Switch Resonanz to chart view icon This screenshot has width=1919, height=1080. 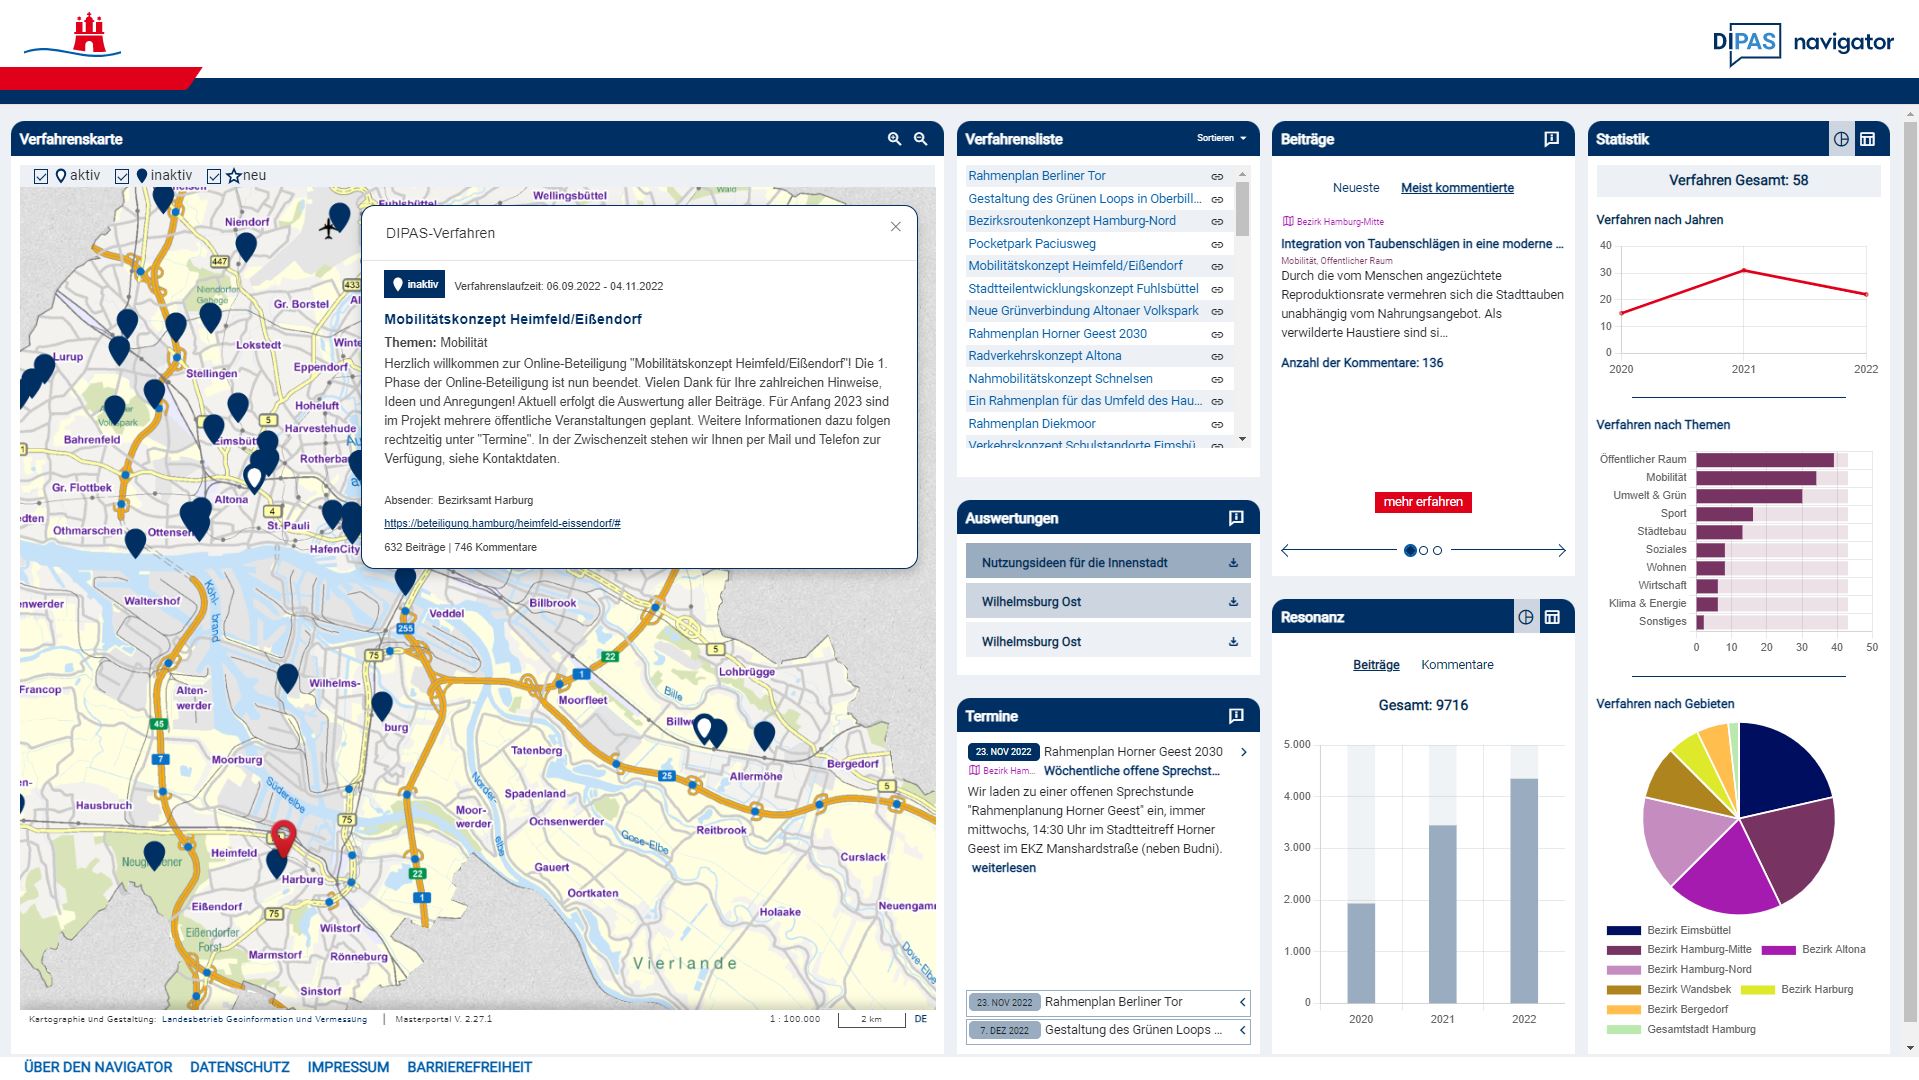tap(1526, 617)
